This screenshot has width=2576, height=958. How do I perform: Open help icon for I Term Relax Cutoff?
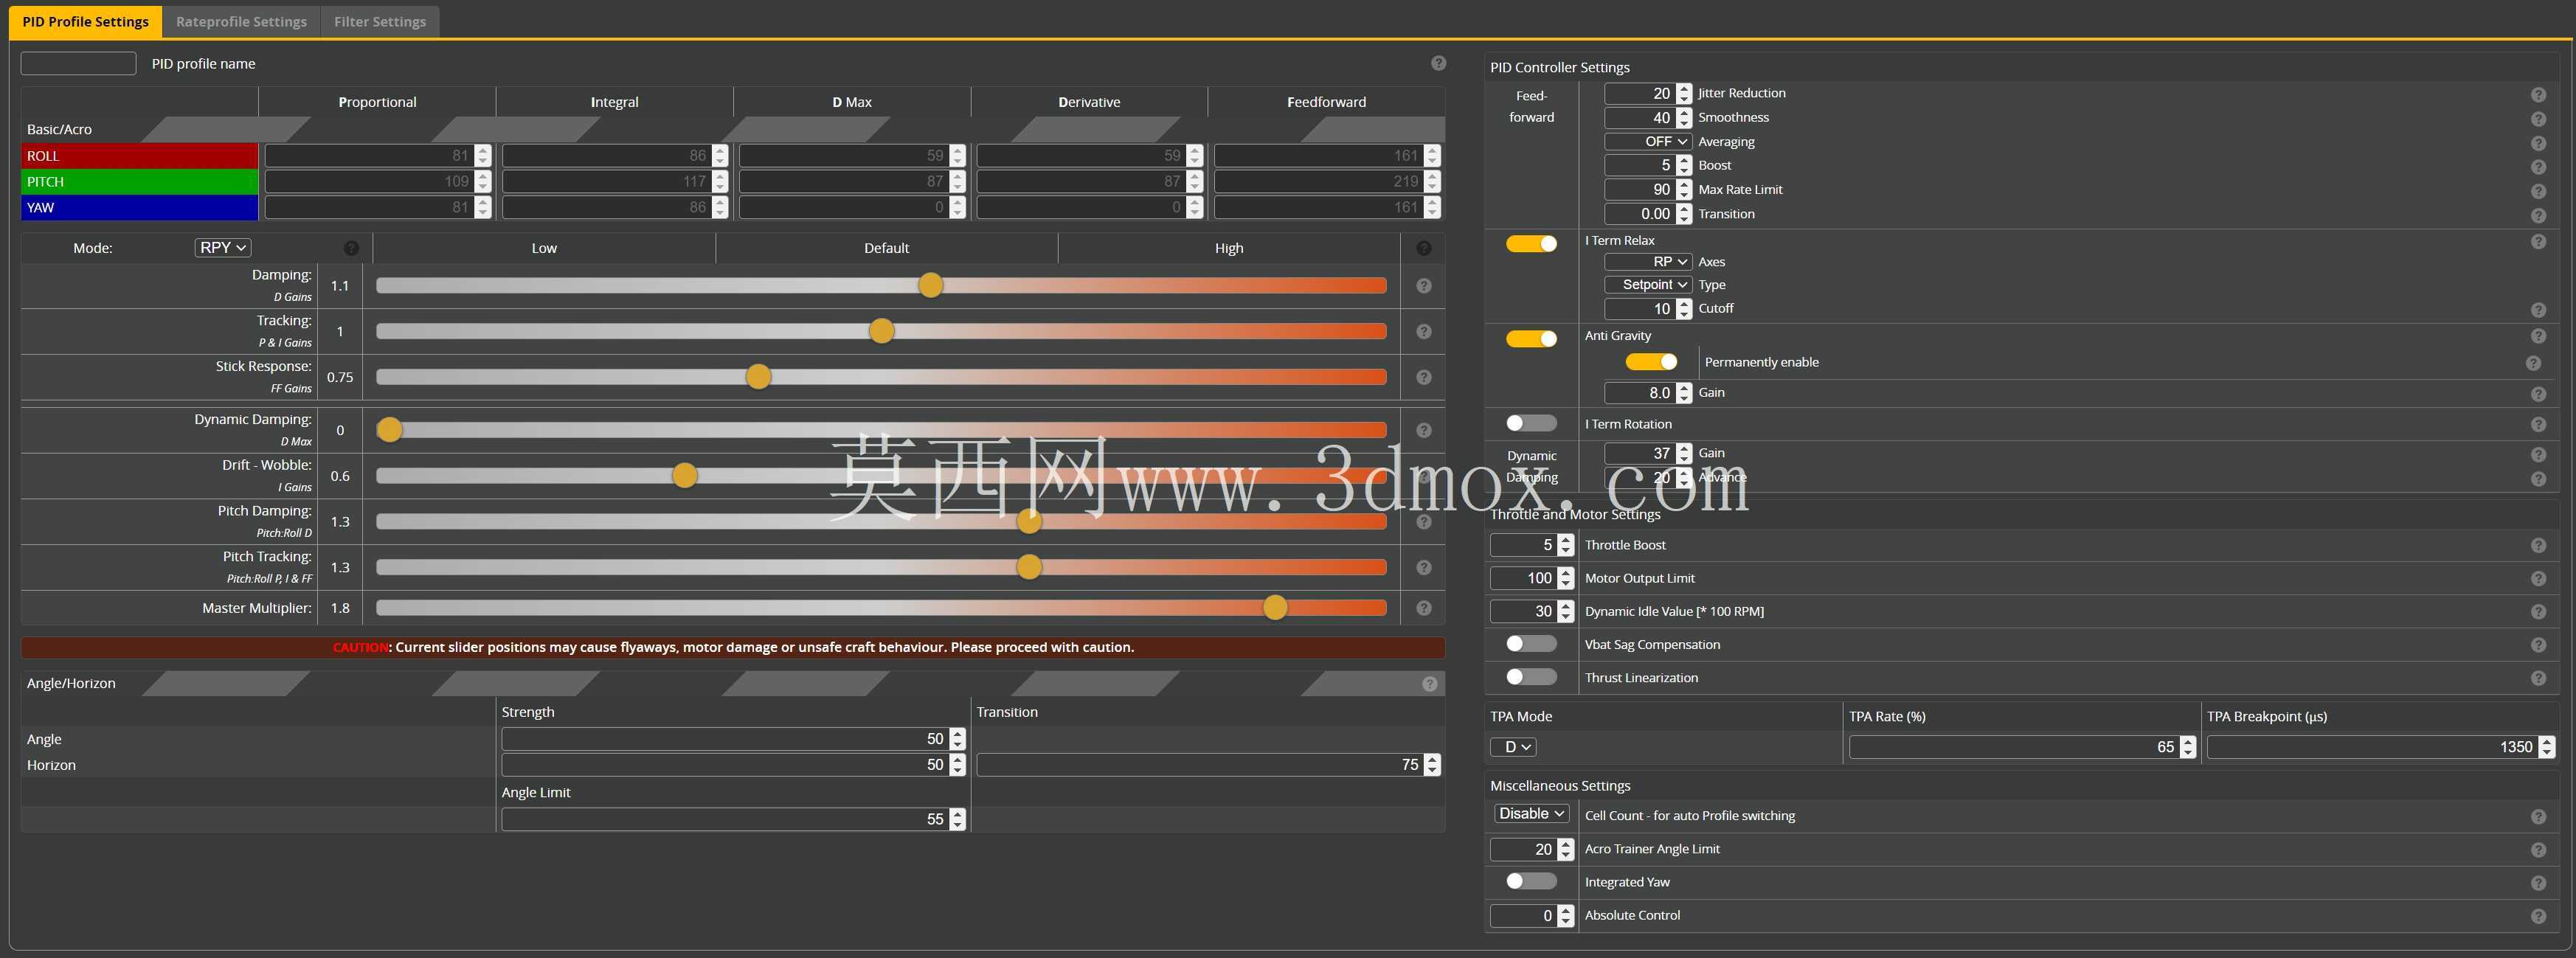(x=2538, y=310)
